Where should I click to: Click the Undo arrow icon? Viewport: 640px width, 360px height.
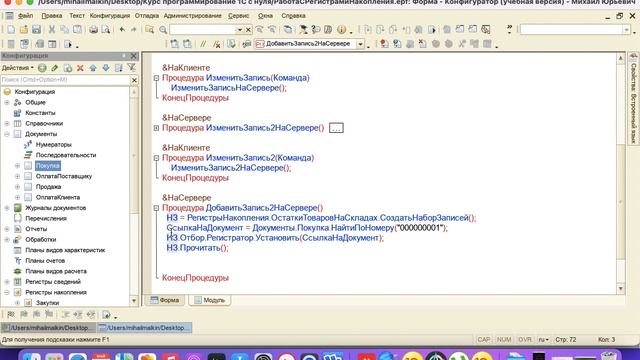click(x=122, y=29)
